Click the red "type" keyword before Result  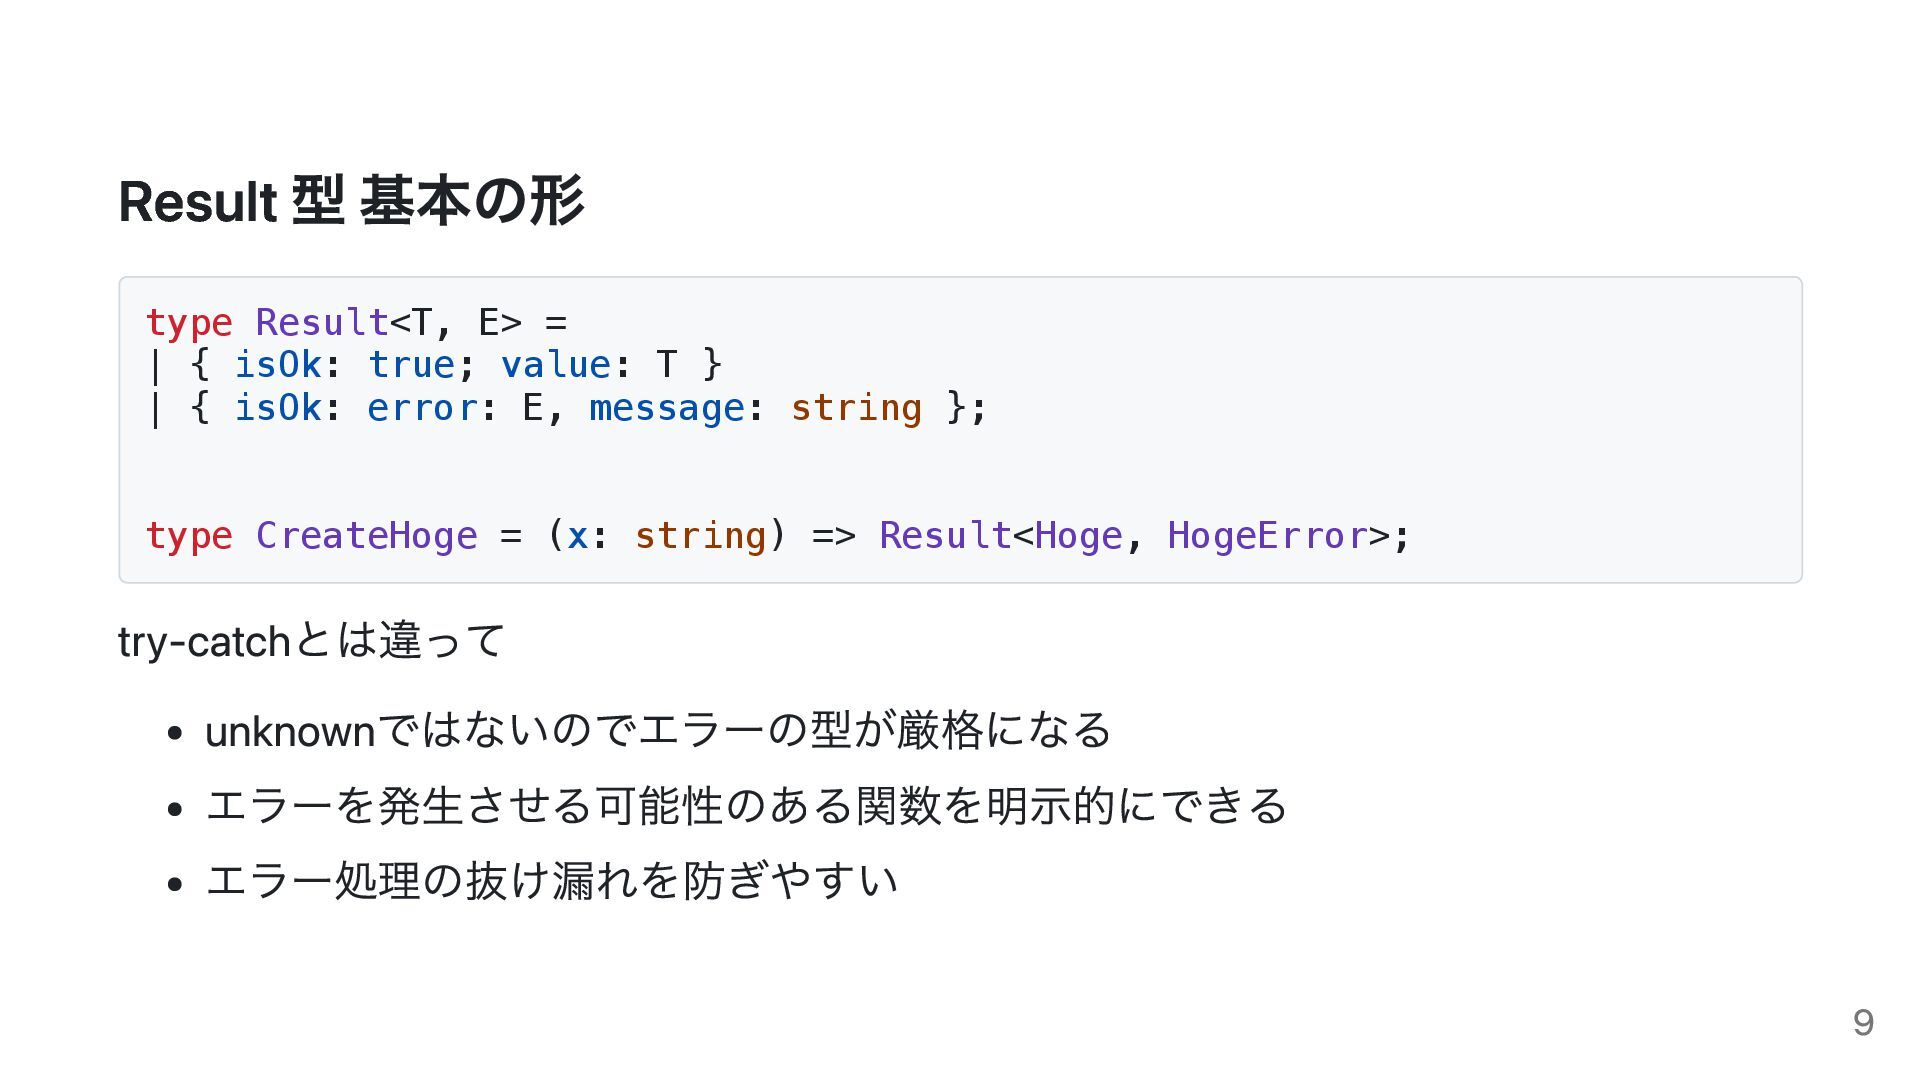tap(189, 323)
